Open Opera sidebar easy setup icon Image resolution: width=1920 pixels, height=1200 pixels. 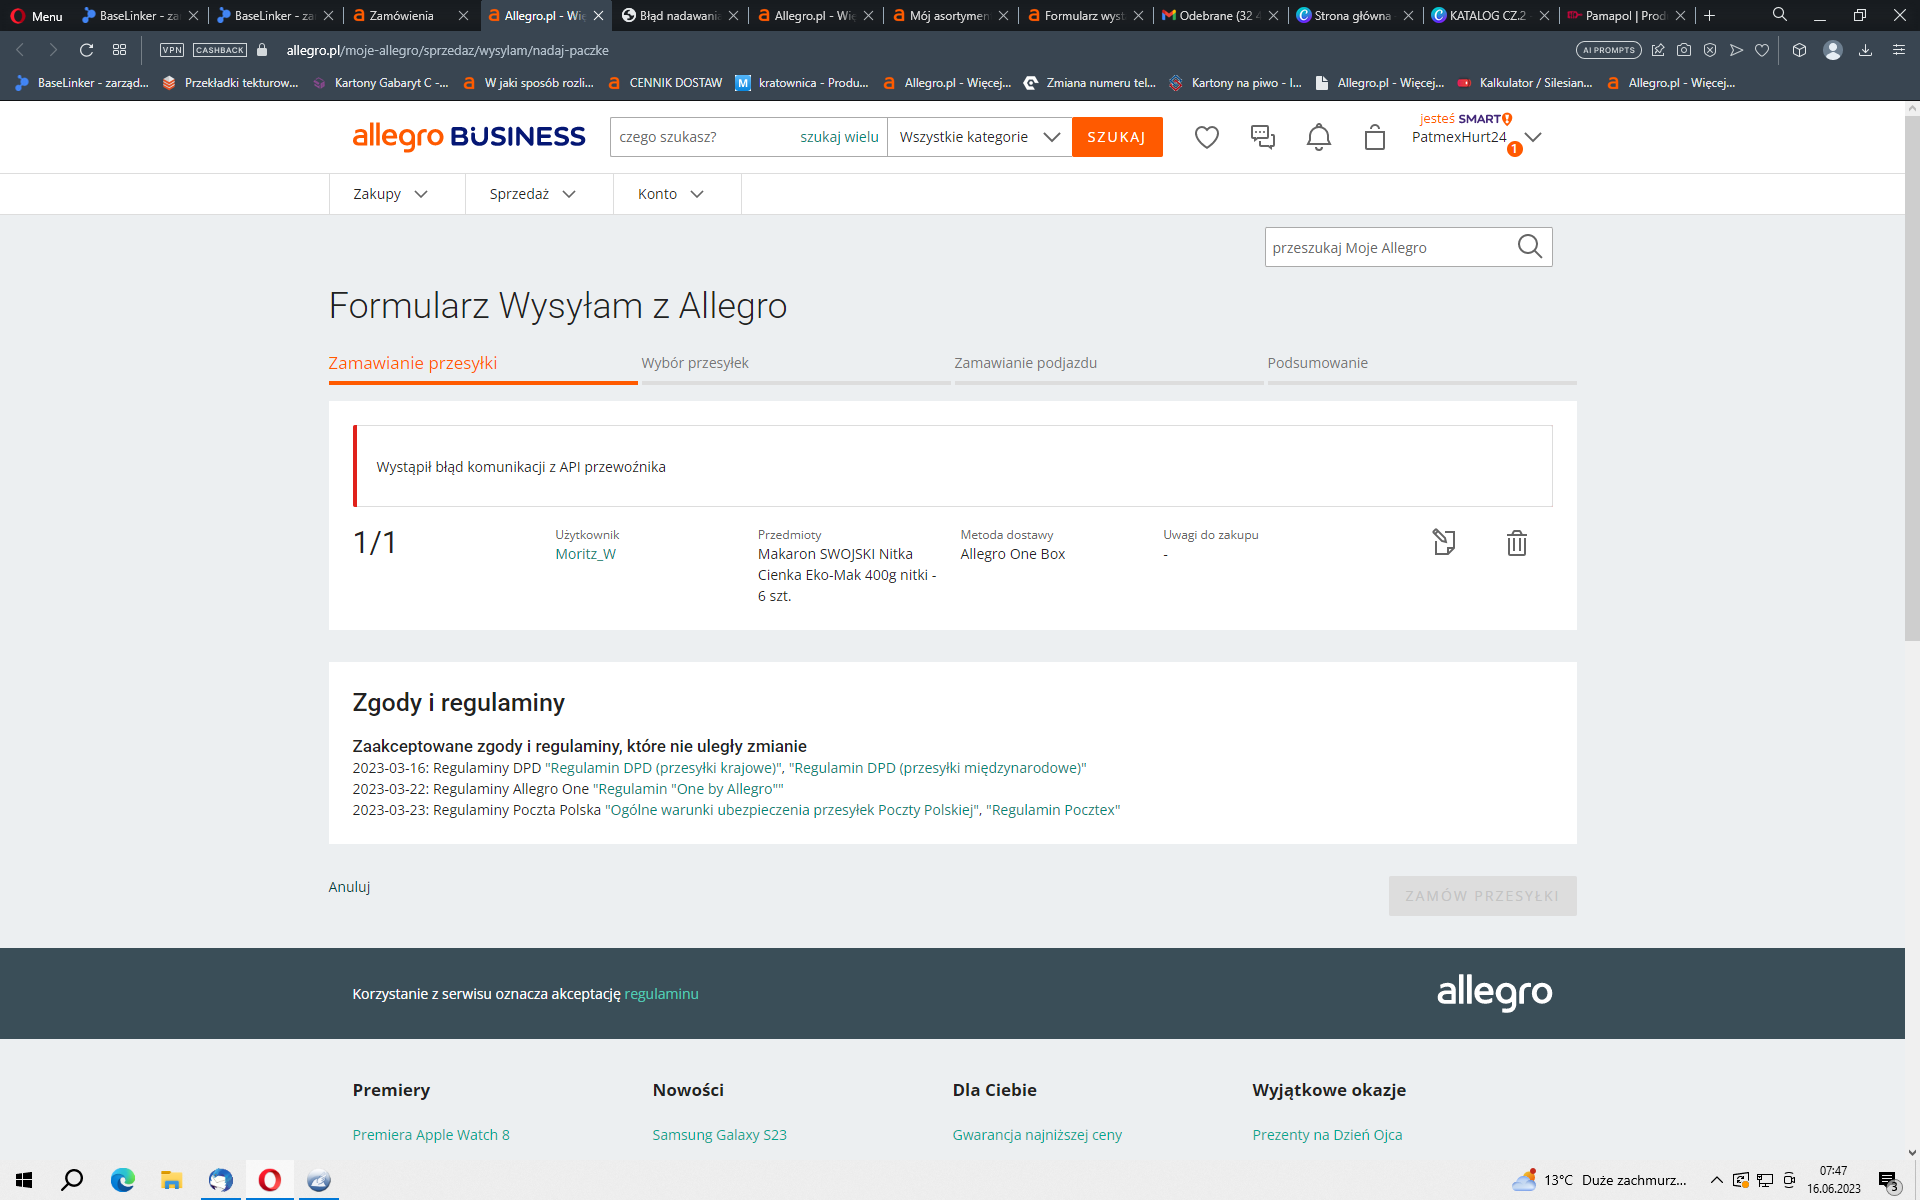click(x=1898, y=50)
